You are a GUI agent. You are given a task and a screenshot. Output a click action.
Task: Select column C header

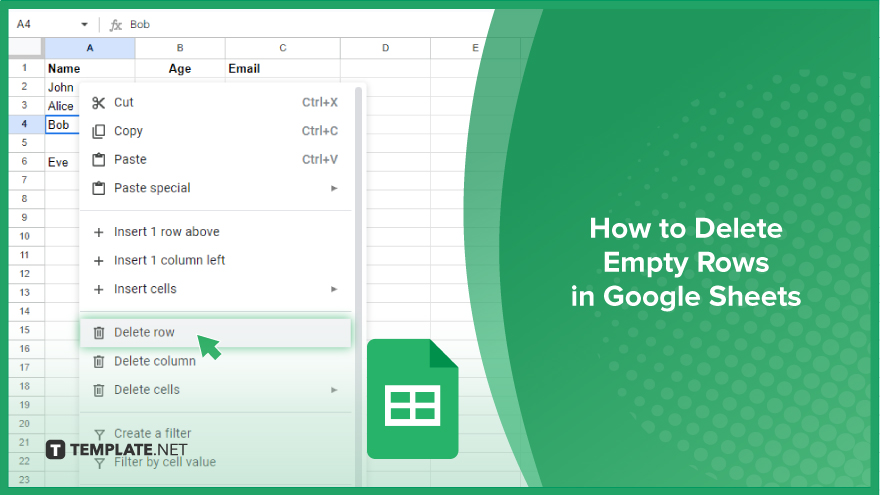coord(283,48)
